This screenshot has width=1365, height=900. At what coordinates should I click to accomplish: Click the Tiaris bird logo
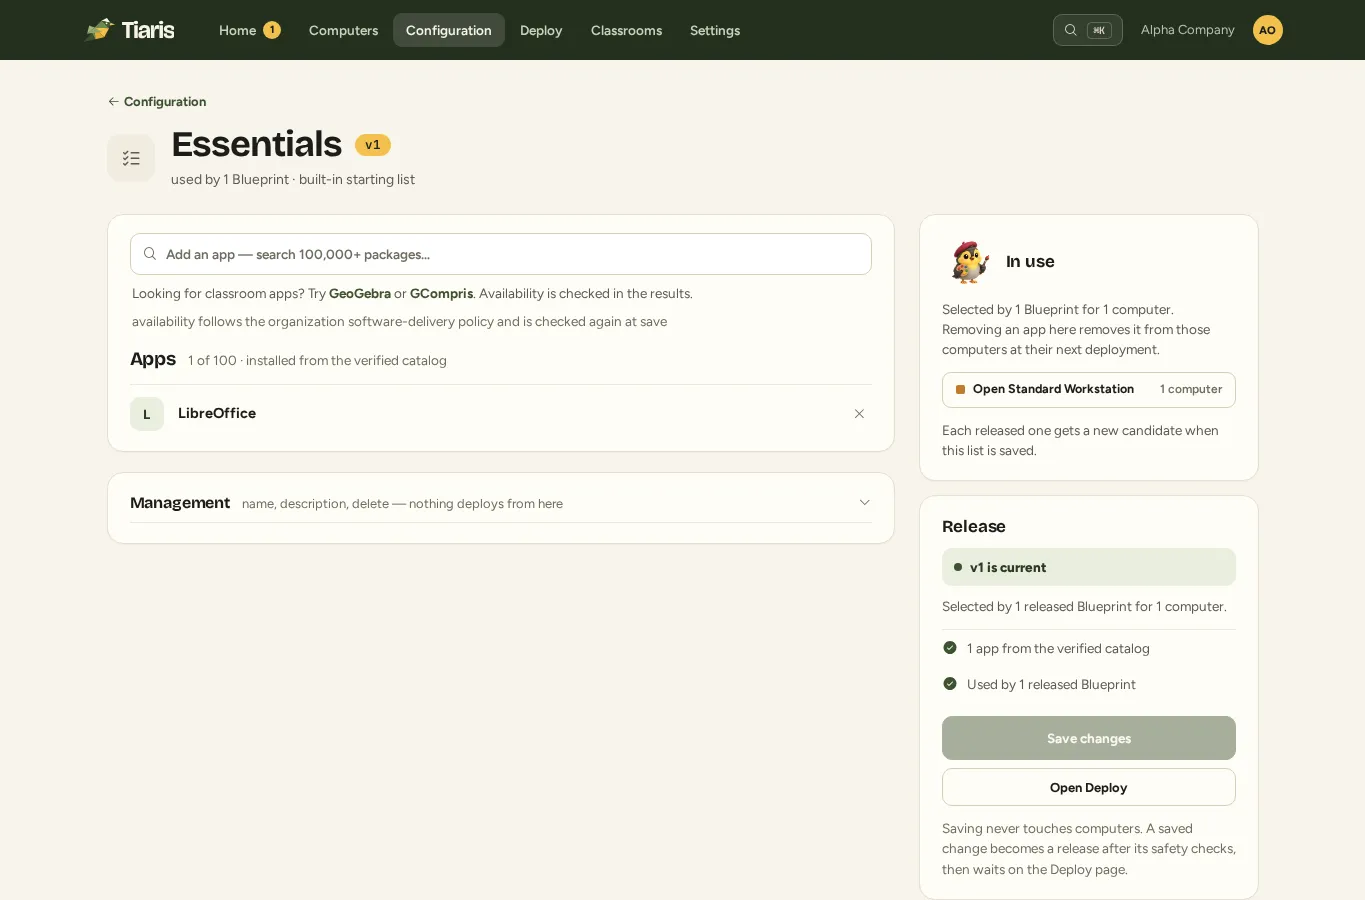pos(100,30)
